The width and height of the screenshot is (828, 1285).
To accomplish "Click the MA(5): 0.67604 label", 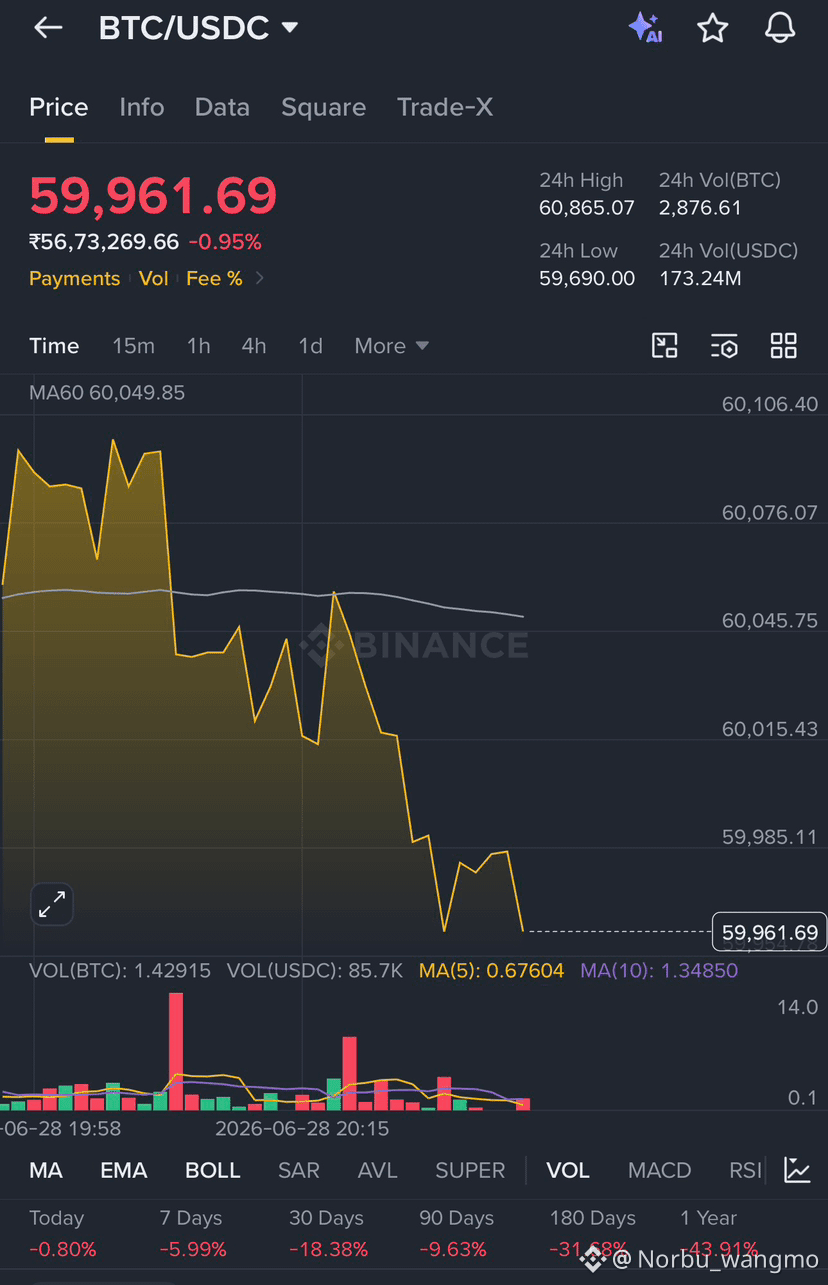I will [x=491, y=971].
